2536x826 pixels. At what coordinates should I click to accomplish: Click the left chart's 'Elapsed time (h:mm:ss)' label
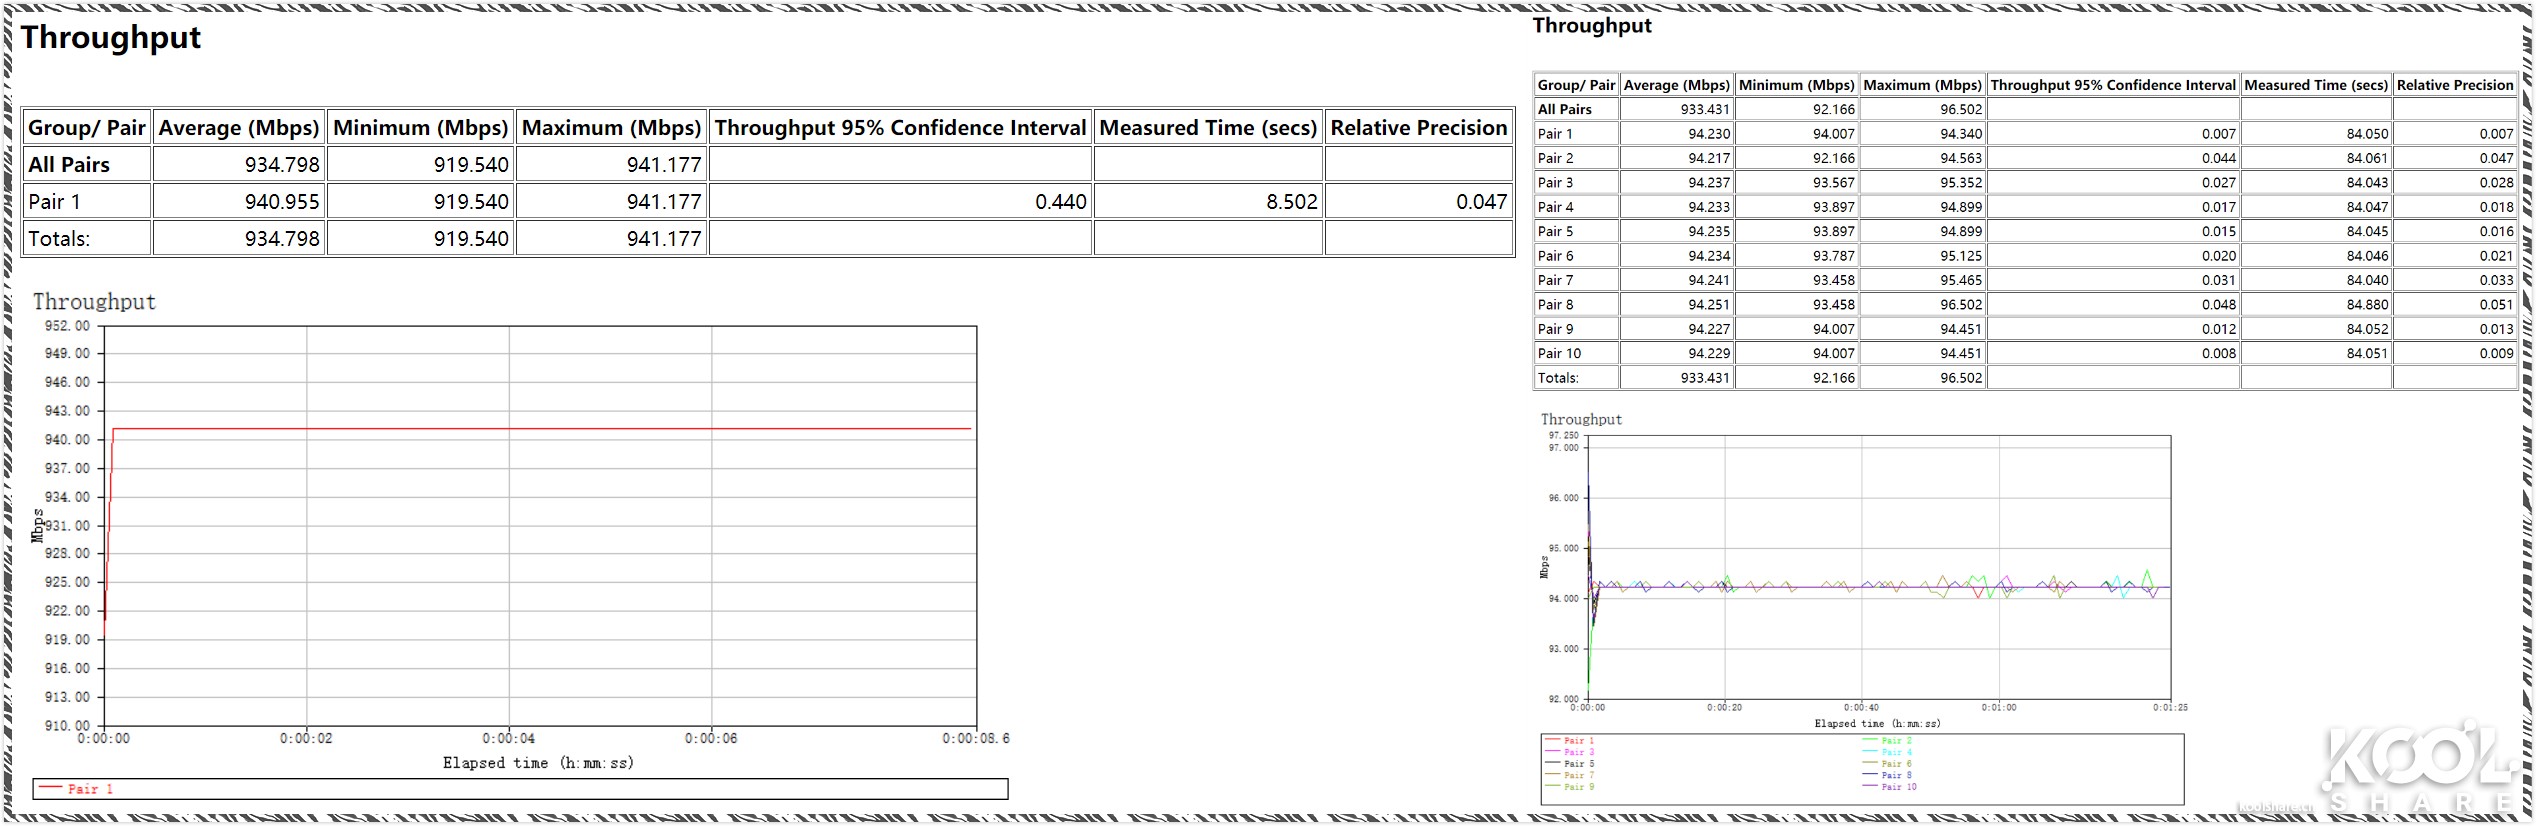(x=538, y=763)
